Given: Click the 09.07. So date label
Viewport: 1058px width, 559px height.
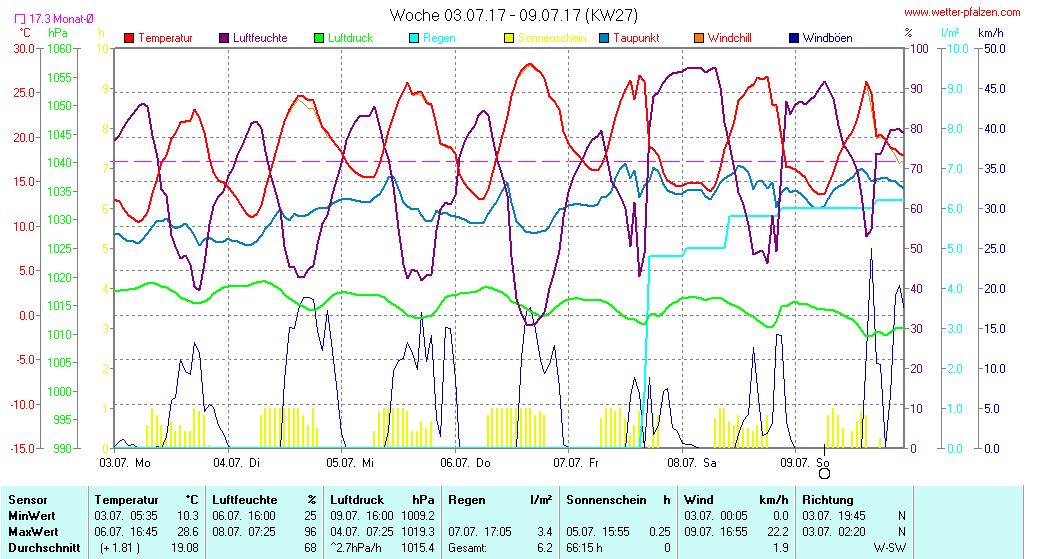Looking at the screenshot, I should pyautogui.click(x=805, y=462).
